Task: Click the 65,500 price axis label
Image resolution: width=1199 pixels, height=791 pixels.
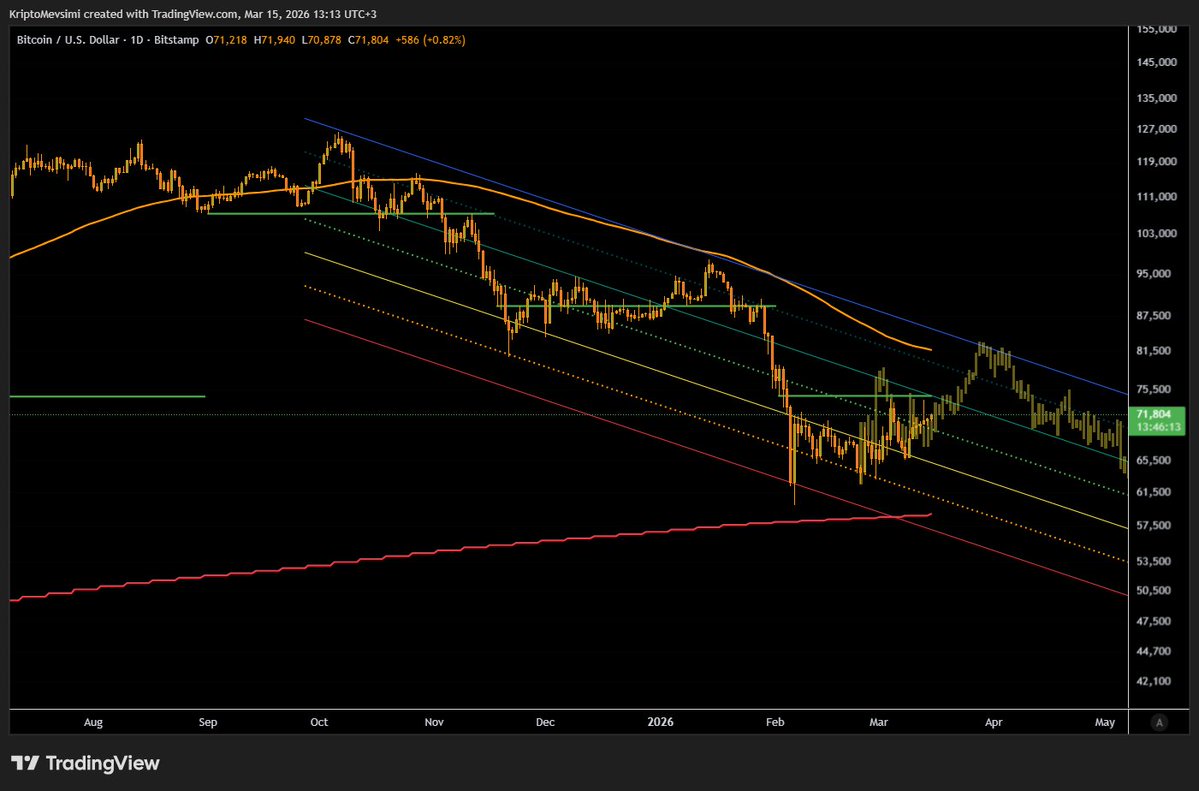Action: [1154, 460]
